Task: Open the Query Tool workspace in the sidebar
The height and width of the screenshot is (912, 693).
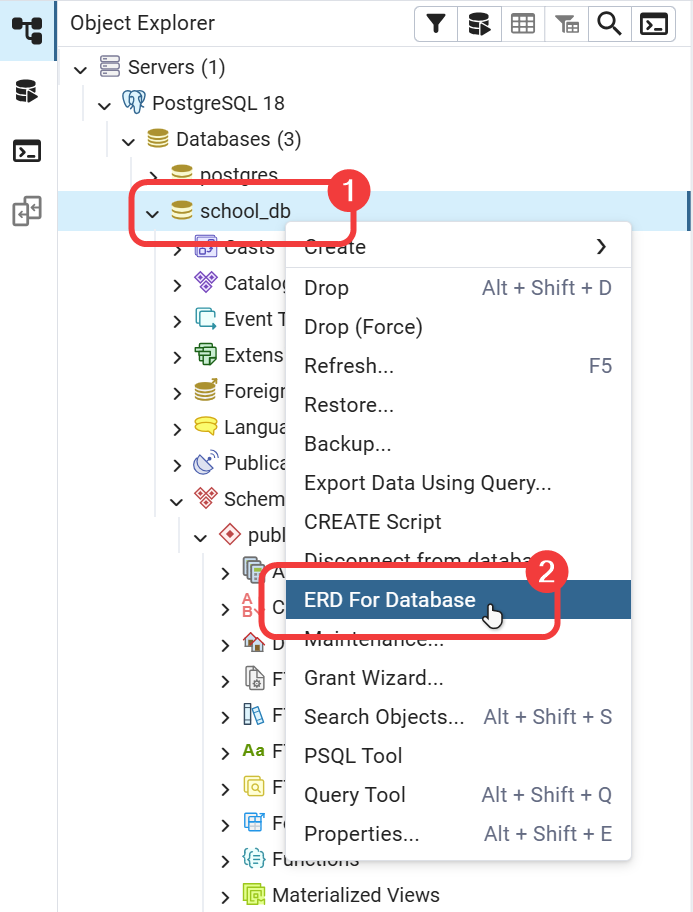Action: tap(27, 92)
